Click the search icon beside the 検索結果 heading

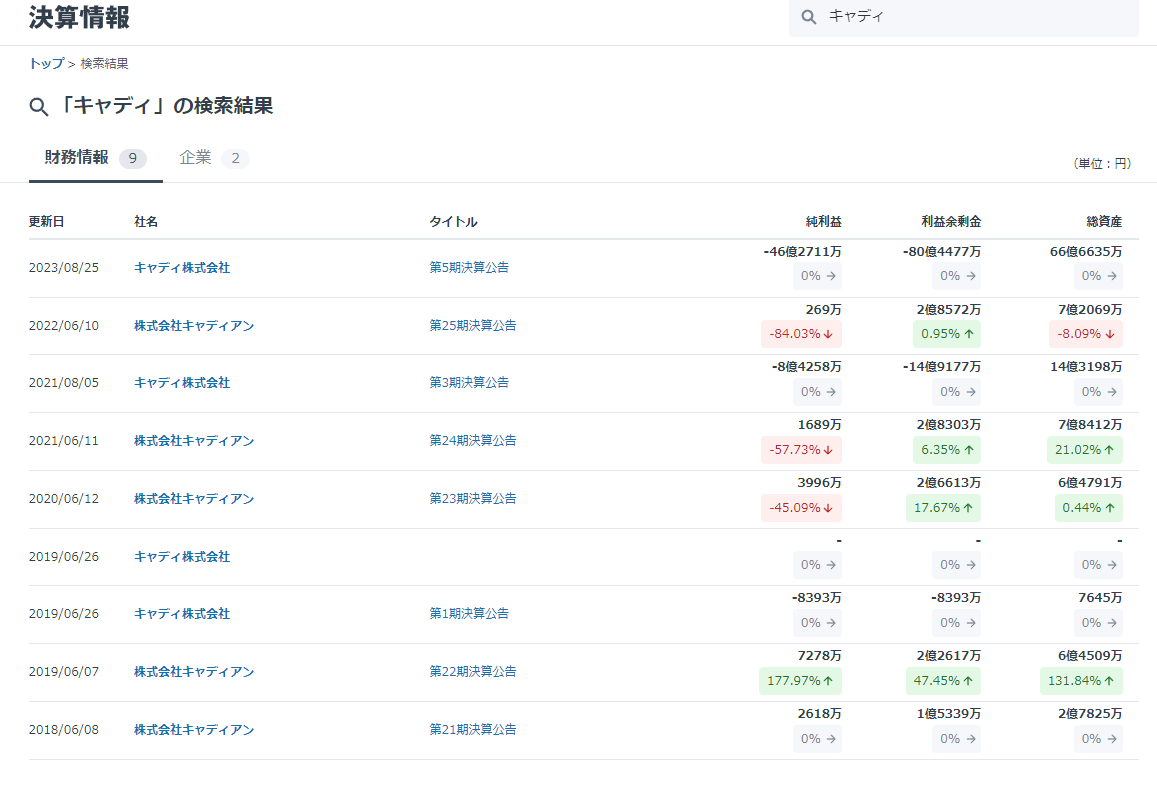click(x=38, y=104)
